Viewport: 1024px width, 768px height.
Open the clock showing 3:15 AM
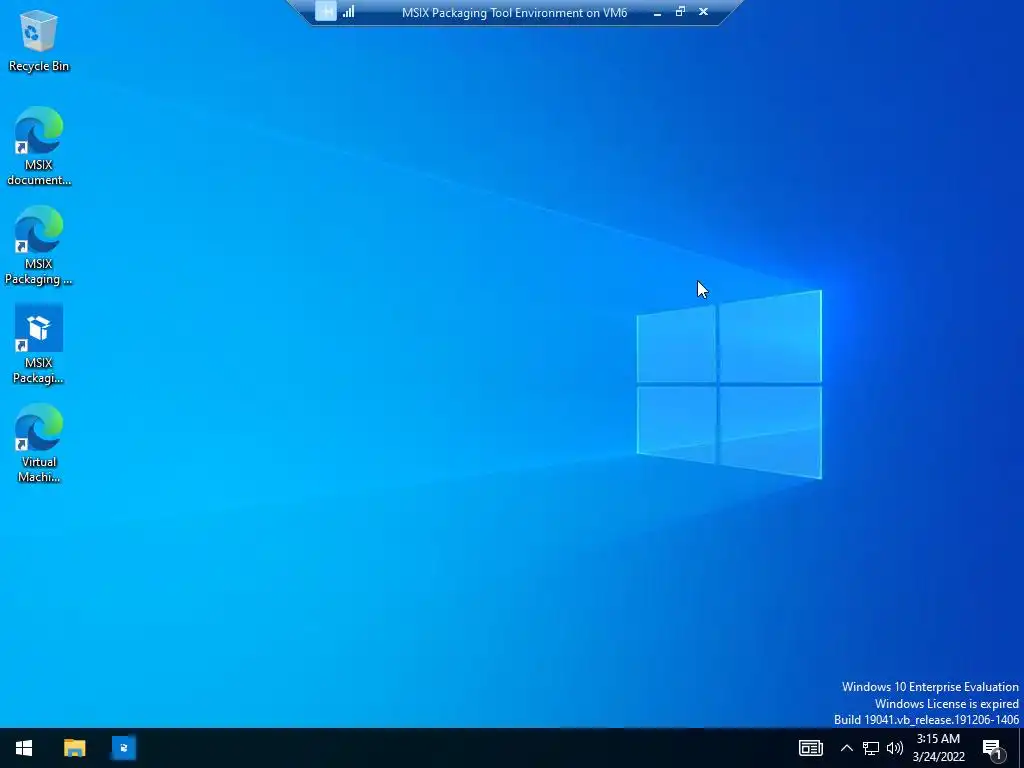tap(938, 748)
